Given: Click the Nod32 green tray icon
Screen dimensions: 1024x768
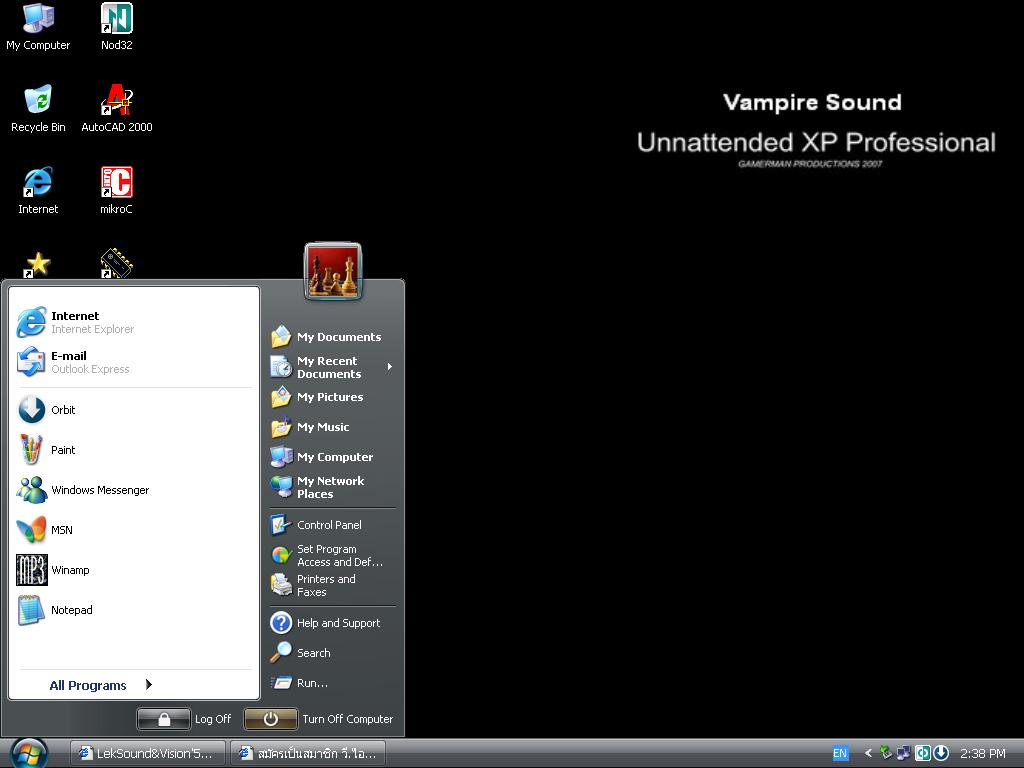Looking at the screenshot, I should (x=922, y=754).
